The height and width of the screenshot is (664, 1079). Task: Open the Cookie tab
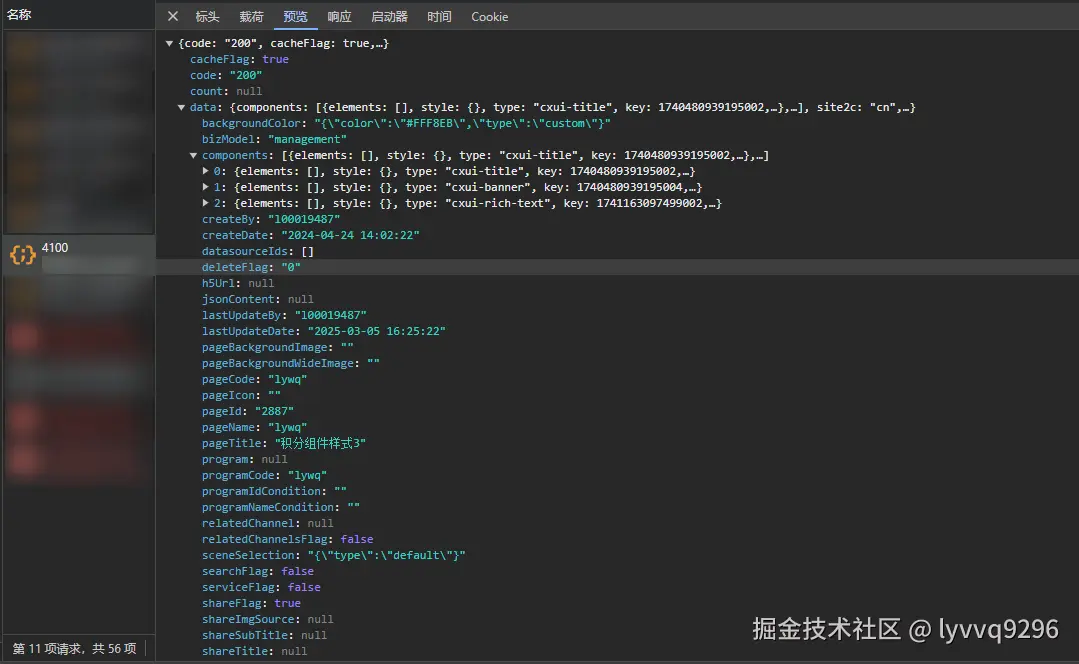coord(489,17)
